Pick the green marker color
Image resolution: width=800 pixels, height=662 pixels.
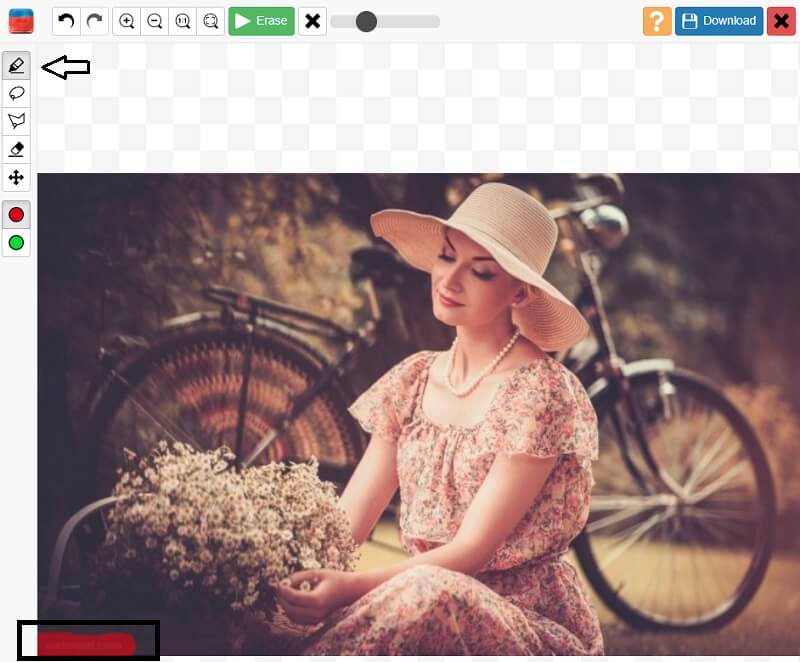pyautogui.click(x=16, y=243)
